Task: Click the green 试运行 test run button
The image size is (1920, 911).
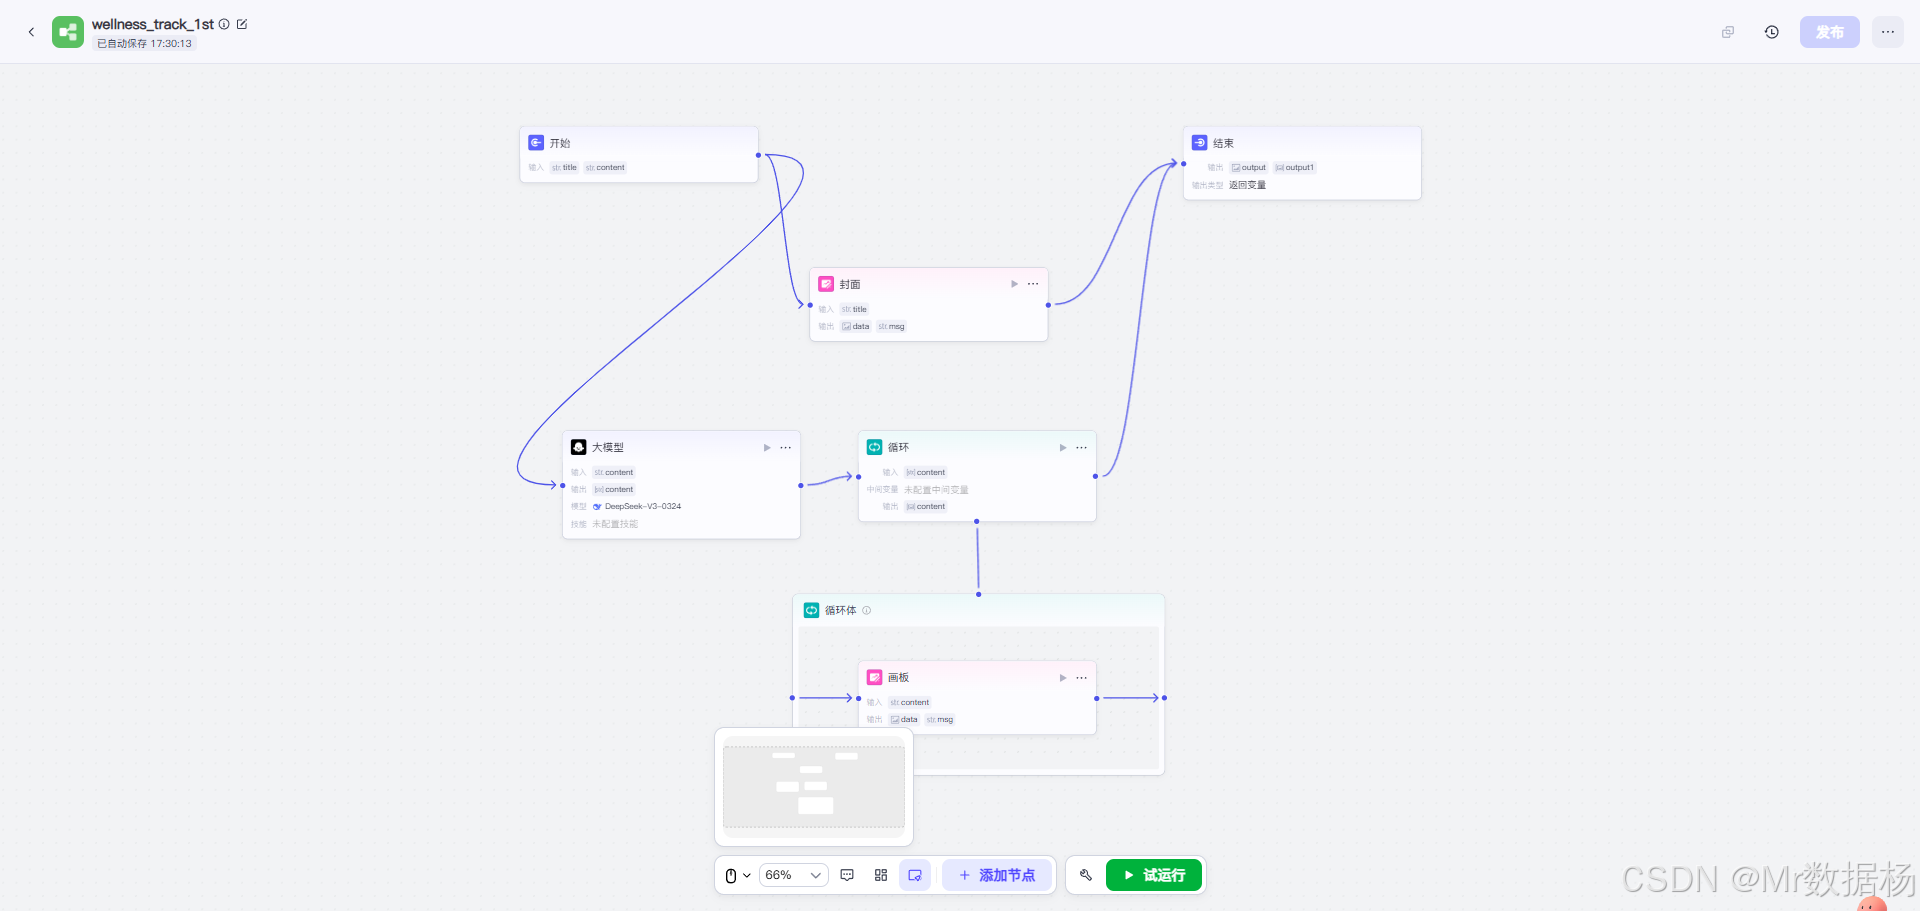Action: coord(1154,875)
